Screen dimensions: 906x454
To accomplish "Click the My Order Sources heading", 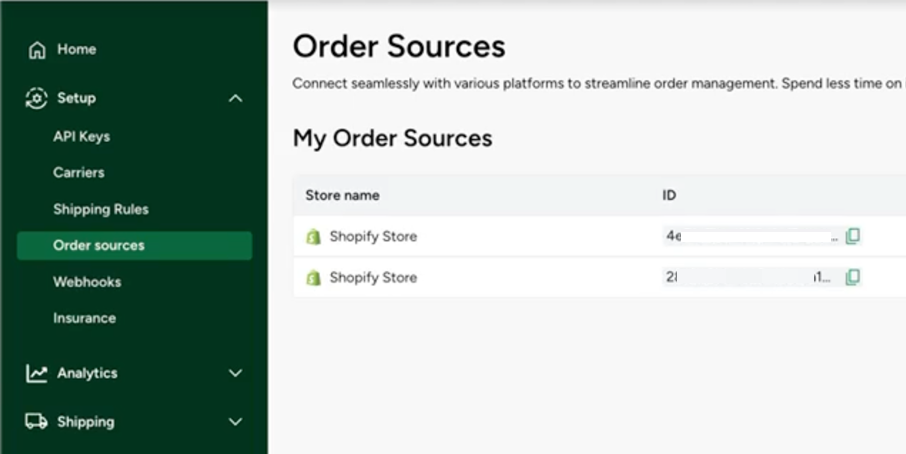I will (x=392, y=139).
